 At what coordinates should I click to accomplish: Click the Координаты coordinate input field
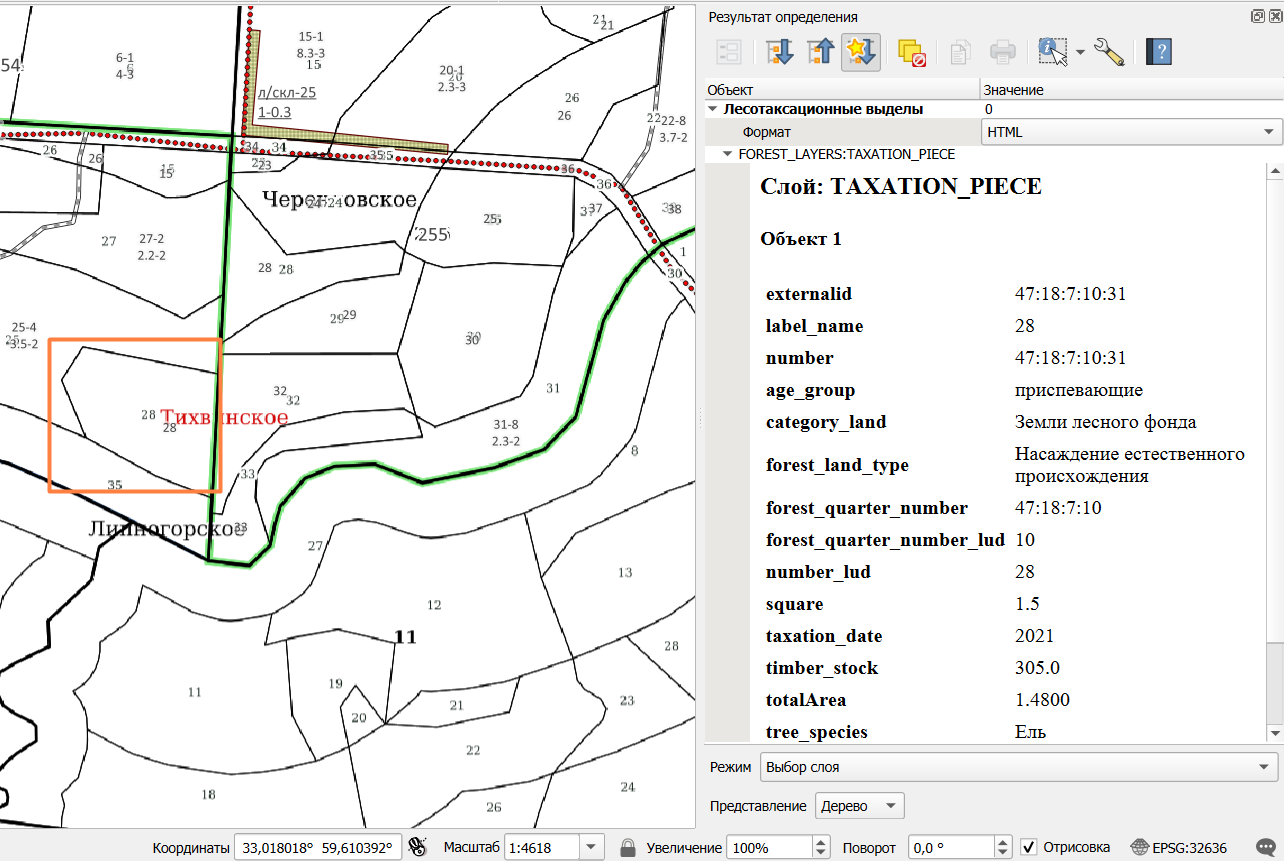coord(318,847)
